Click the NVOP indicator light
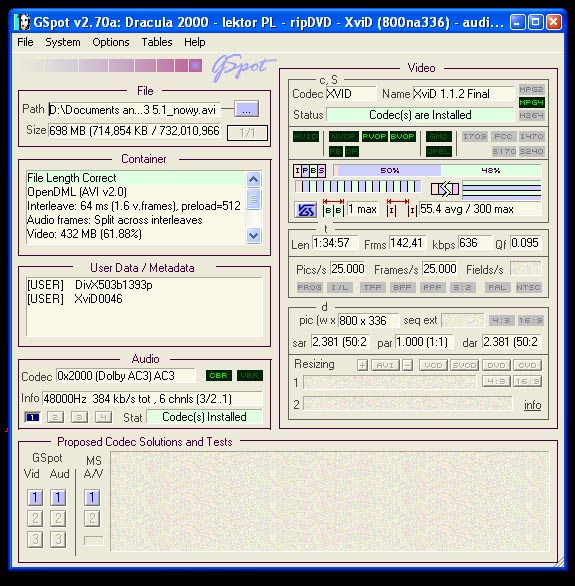Screen dimensions: 575x586 point(344,136)
